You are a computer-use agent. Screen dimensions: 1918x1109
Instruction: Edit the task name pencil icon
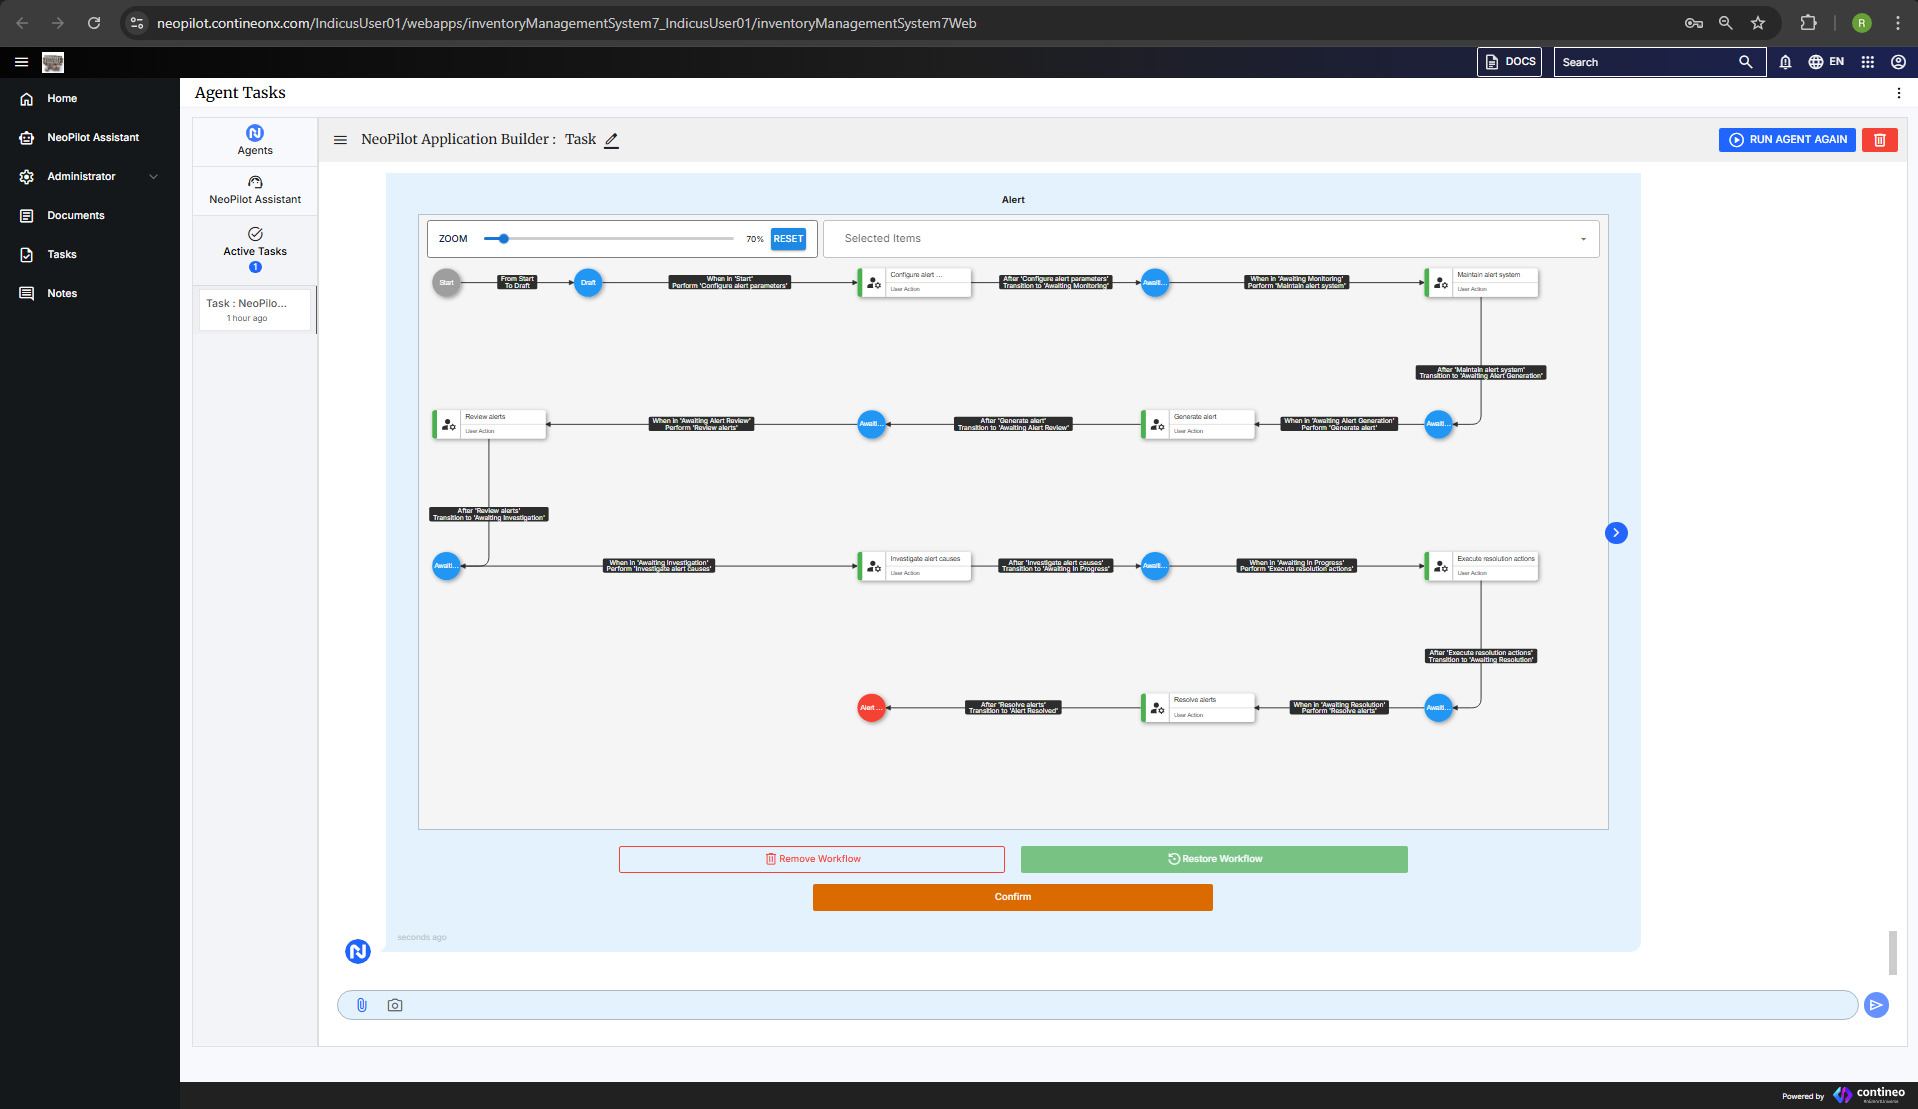(x=611, y=140)
